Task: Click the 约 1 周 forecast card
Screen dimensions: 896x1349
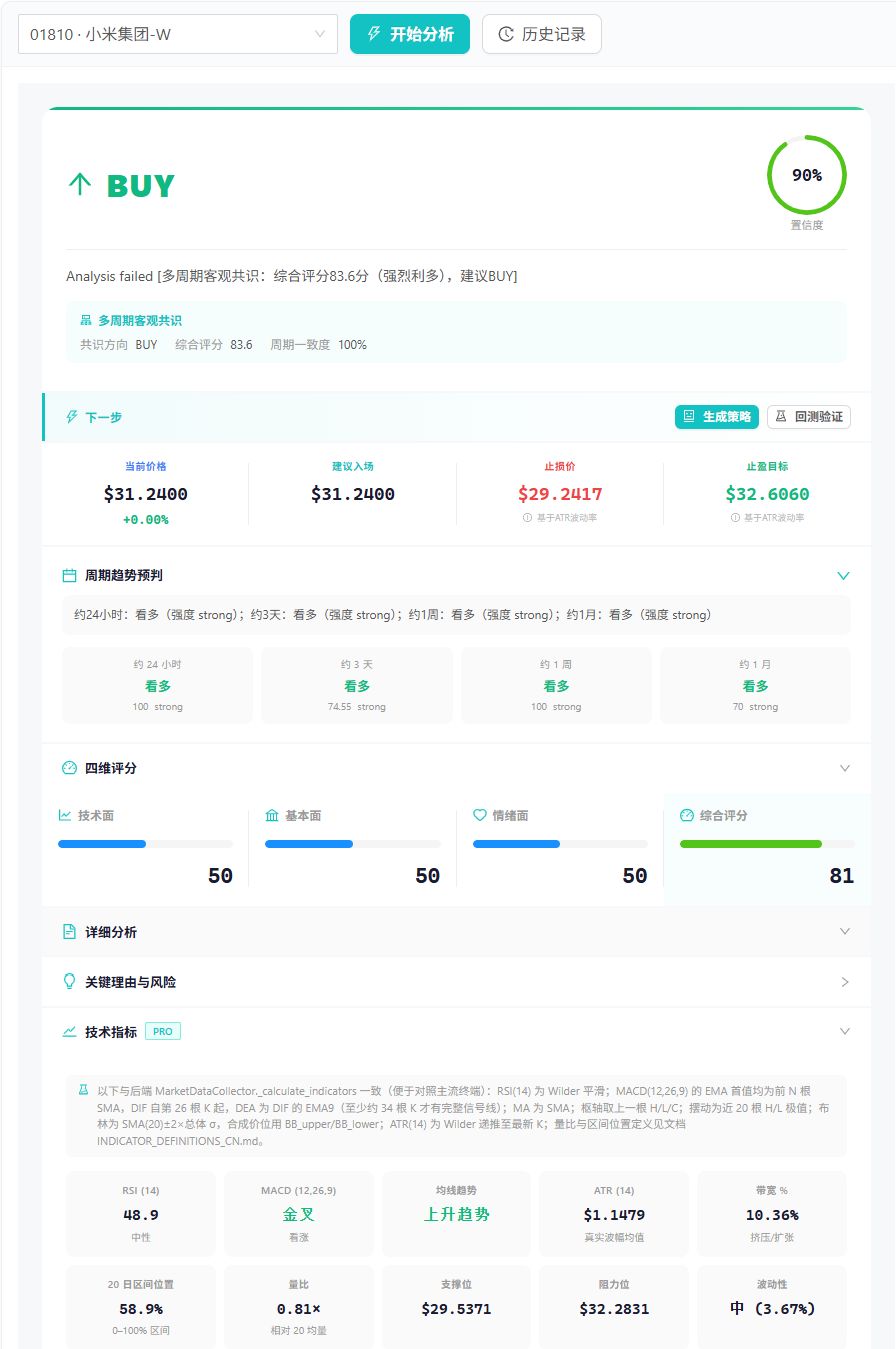Action: (556, 685)
